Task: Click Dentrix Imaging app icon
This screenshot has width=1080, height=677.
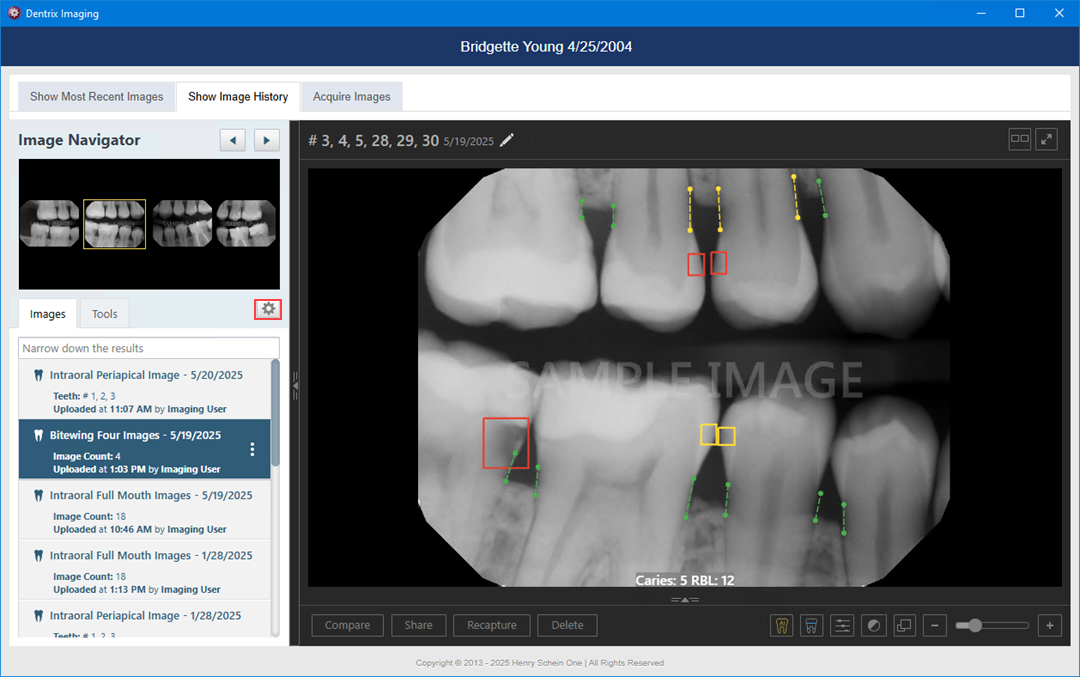Action: tap(14, 13)
